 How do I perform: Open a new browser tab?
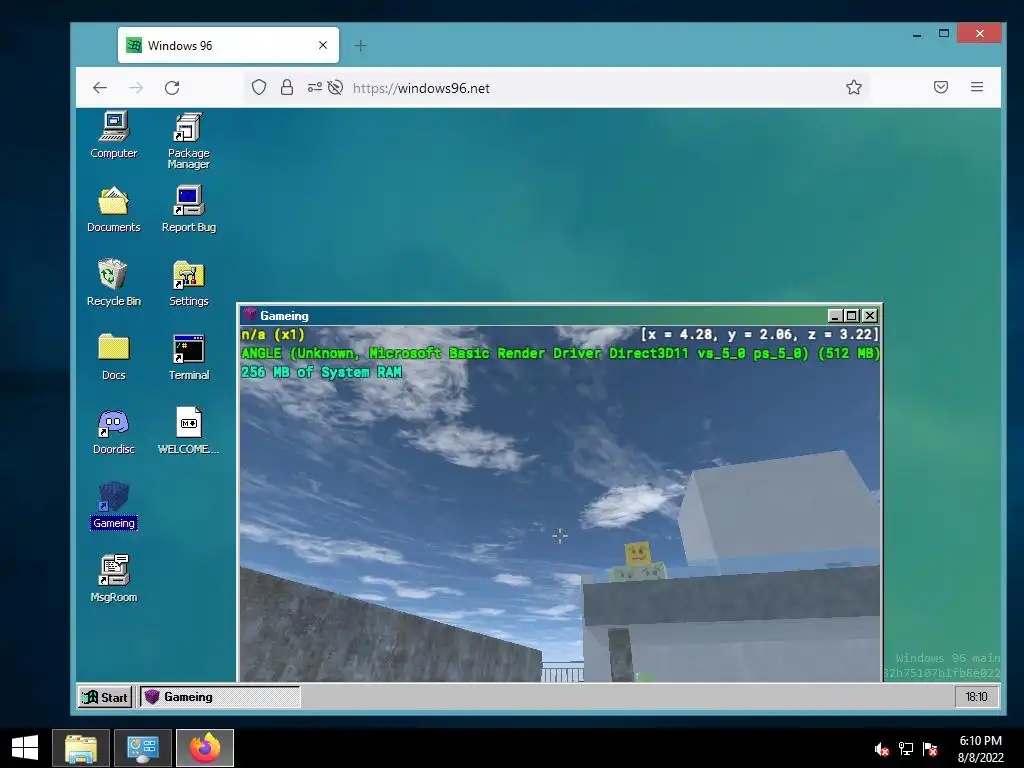point(360,46)
